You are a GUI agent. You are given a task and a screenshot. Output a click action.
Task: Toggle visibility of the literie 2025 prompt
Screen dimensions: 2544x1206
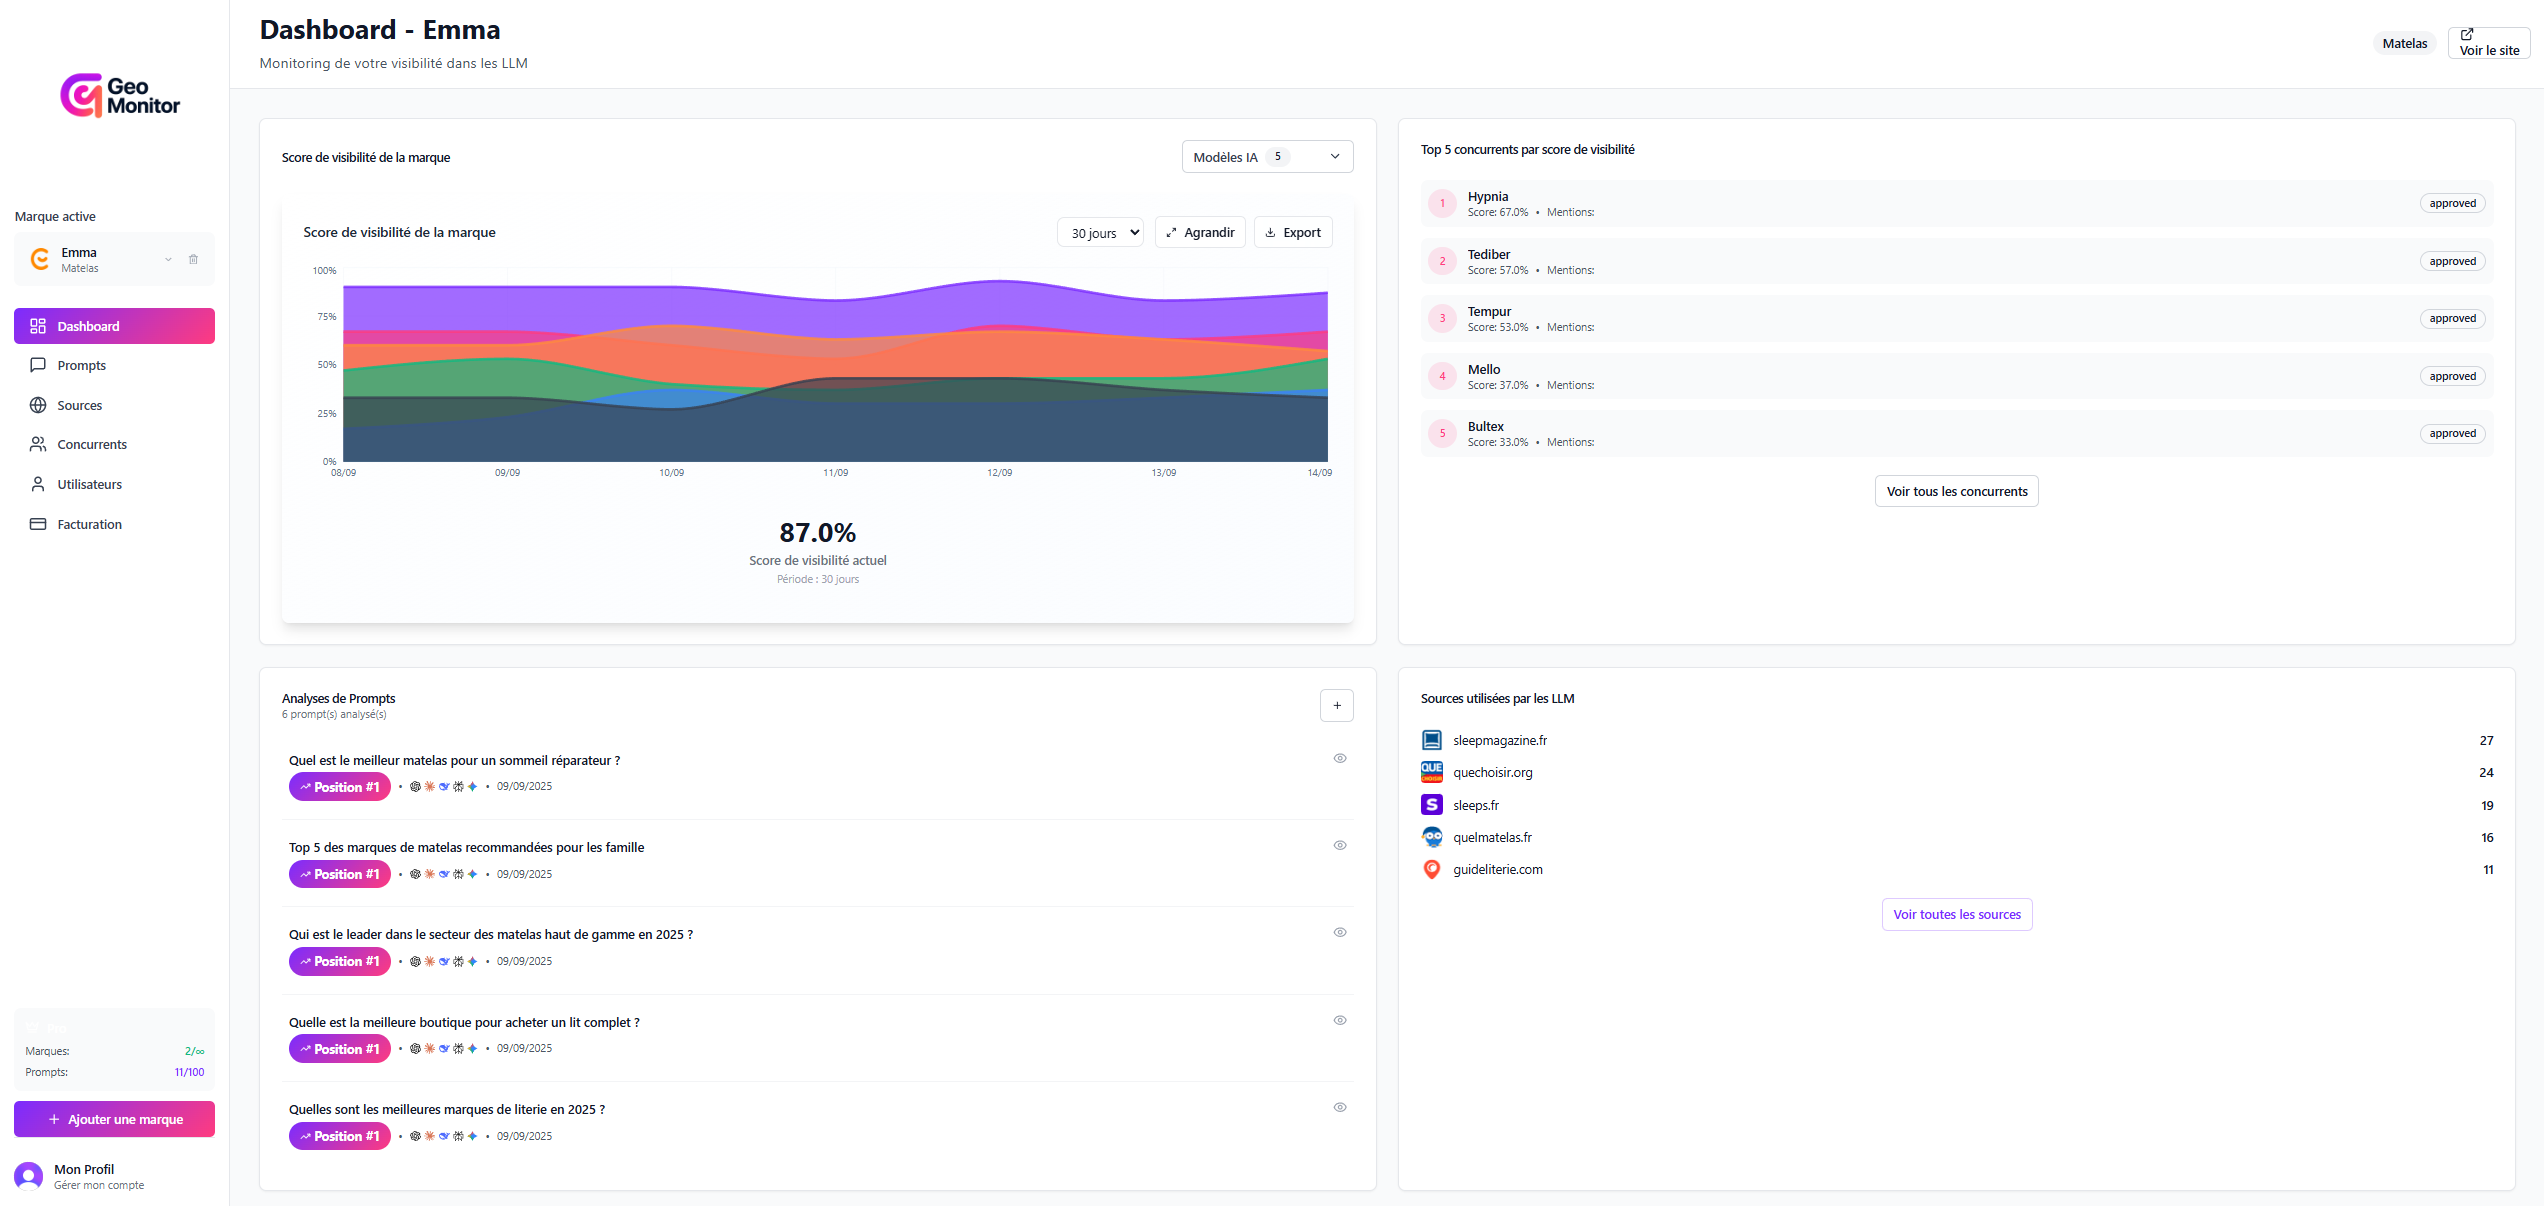click(1340, 1107)
